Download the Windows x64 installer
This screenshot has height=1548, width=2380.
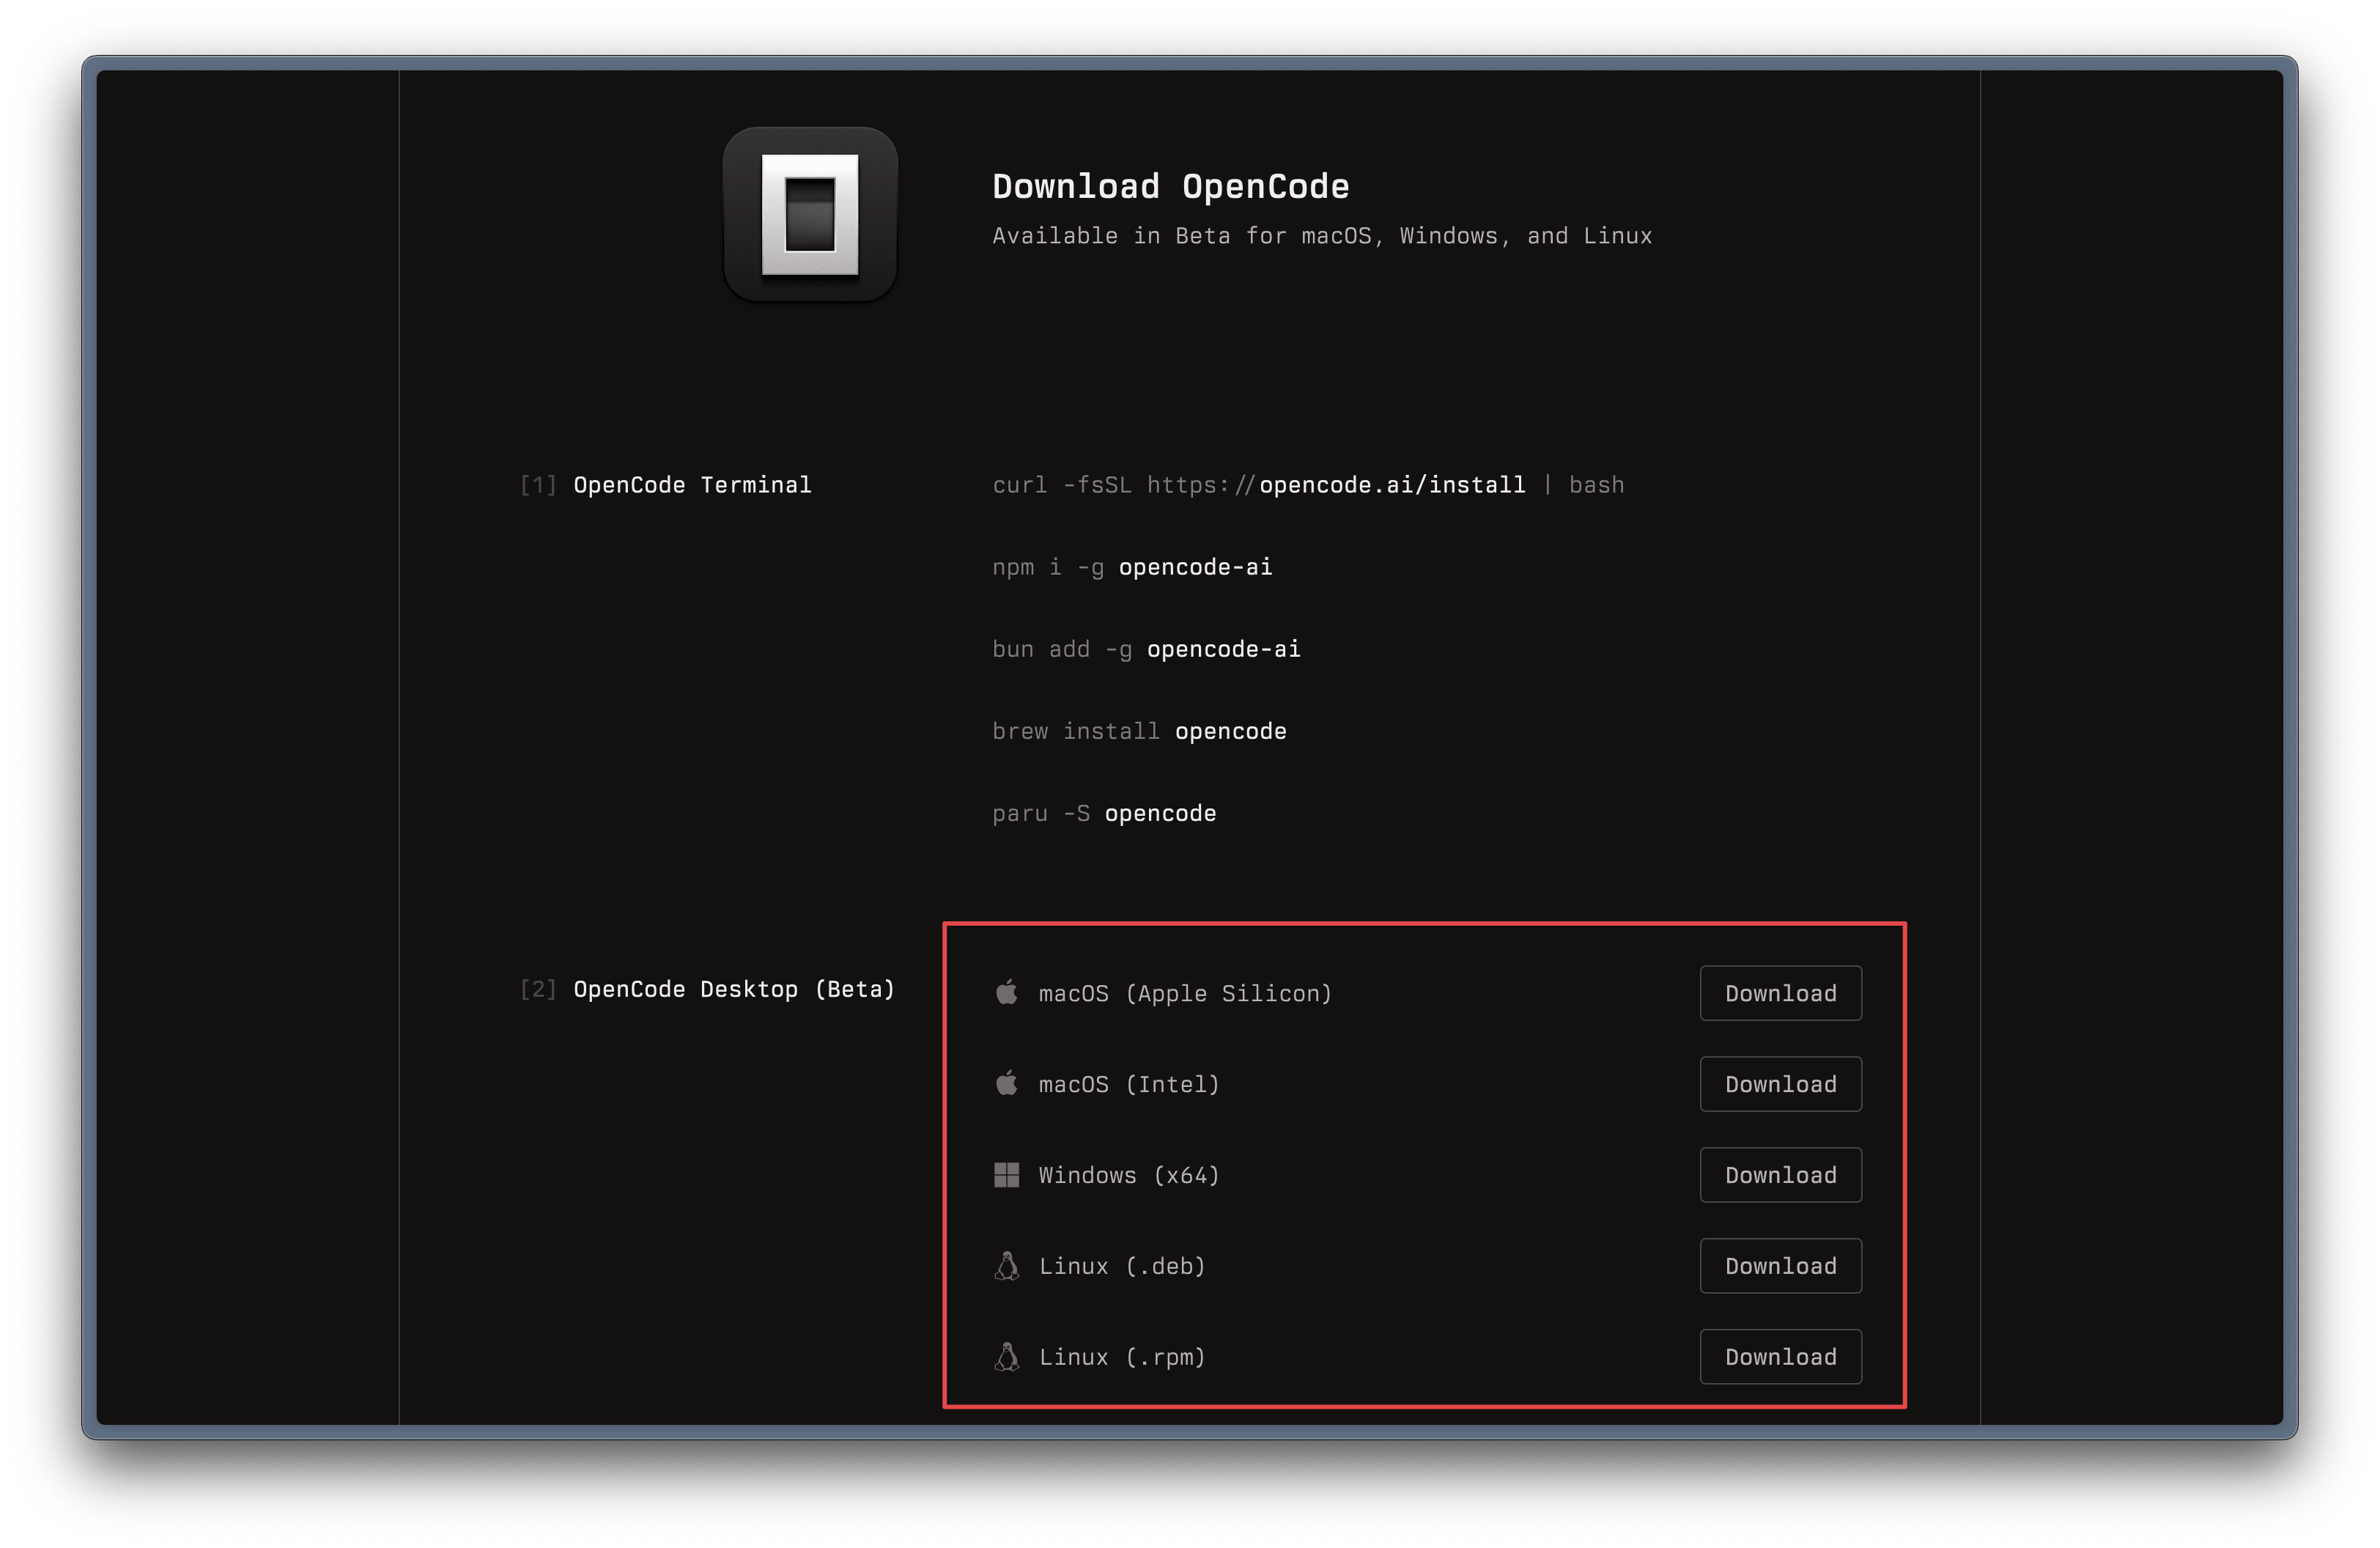[x=1780, y=1175]
